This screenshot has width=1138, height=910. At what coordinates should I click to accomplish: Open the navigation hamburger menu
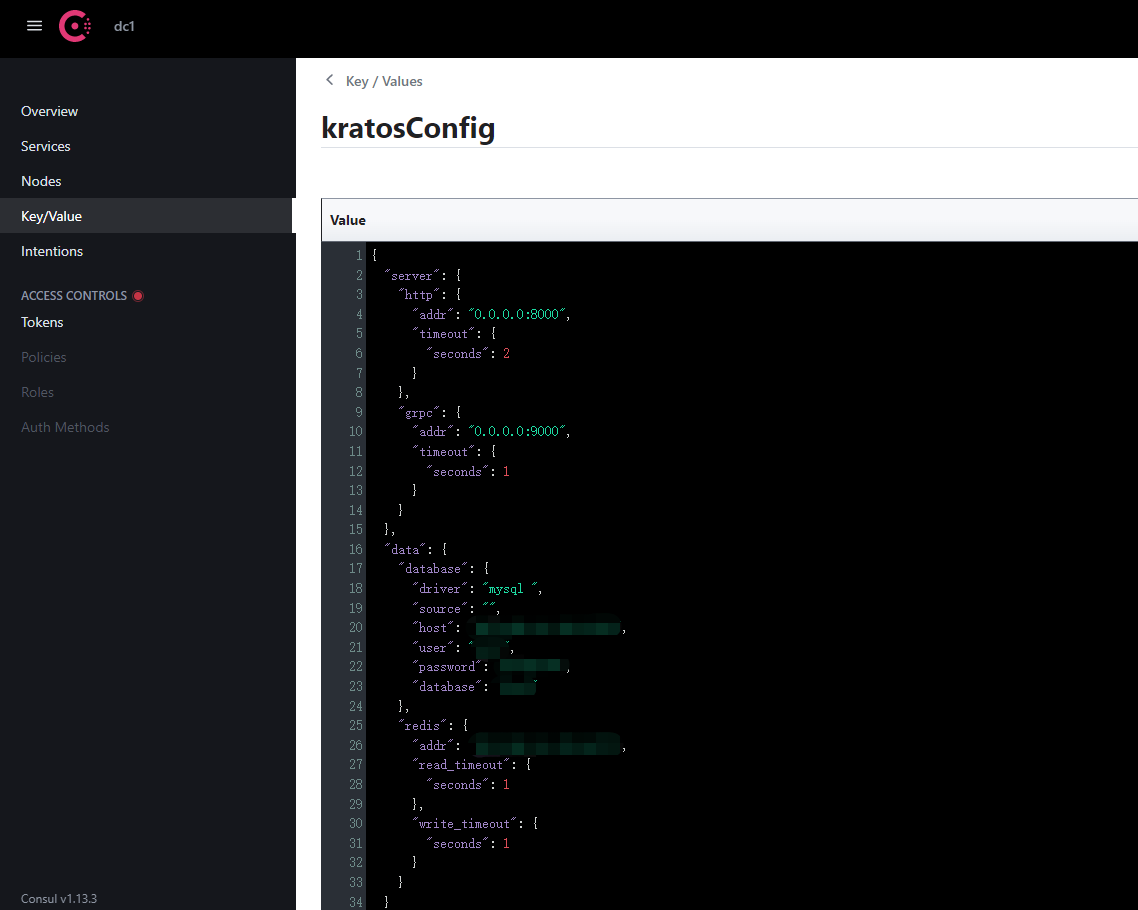(x=34, y=26)
